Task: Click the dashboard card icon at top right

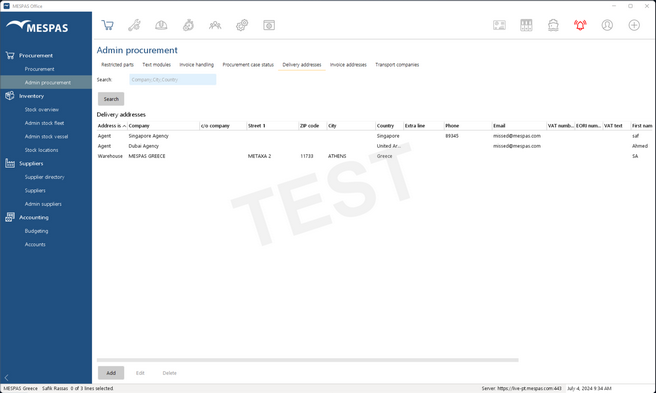Action: pos(499,26)
